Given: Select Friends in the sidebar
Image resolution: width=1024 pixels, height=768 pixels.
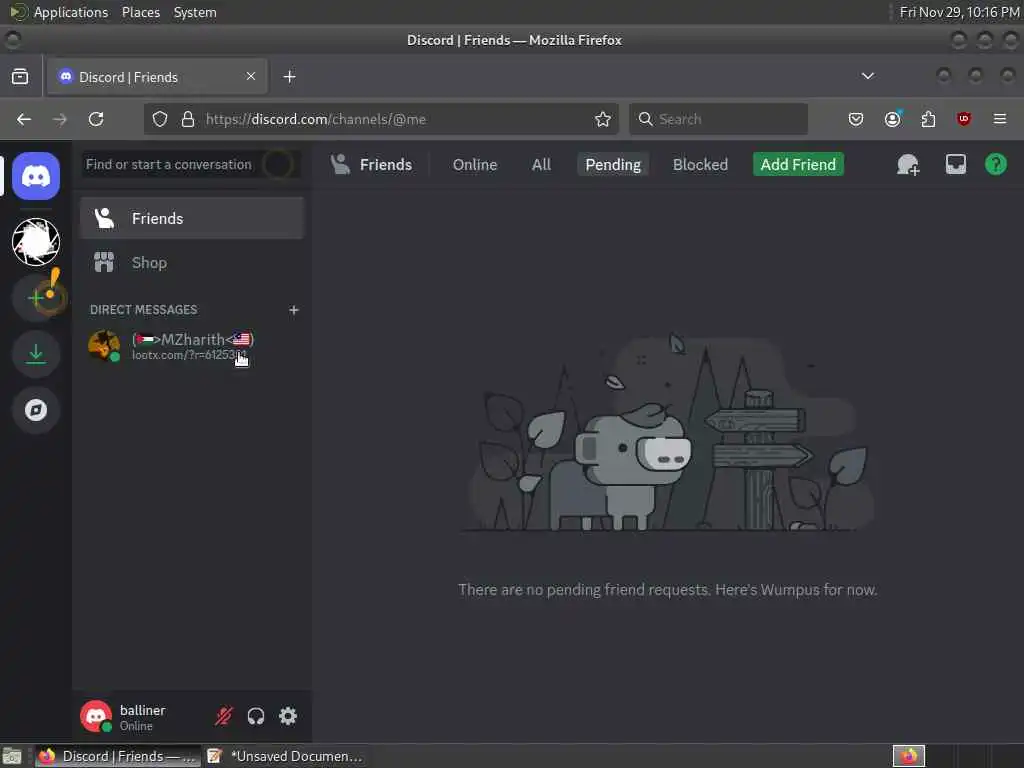Looking at the screenshot, I should click(x=192, y=218).
